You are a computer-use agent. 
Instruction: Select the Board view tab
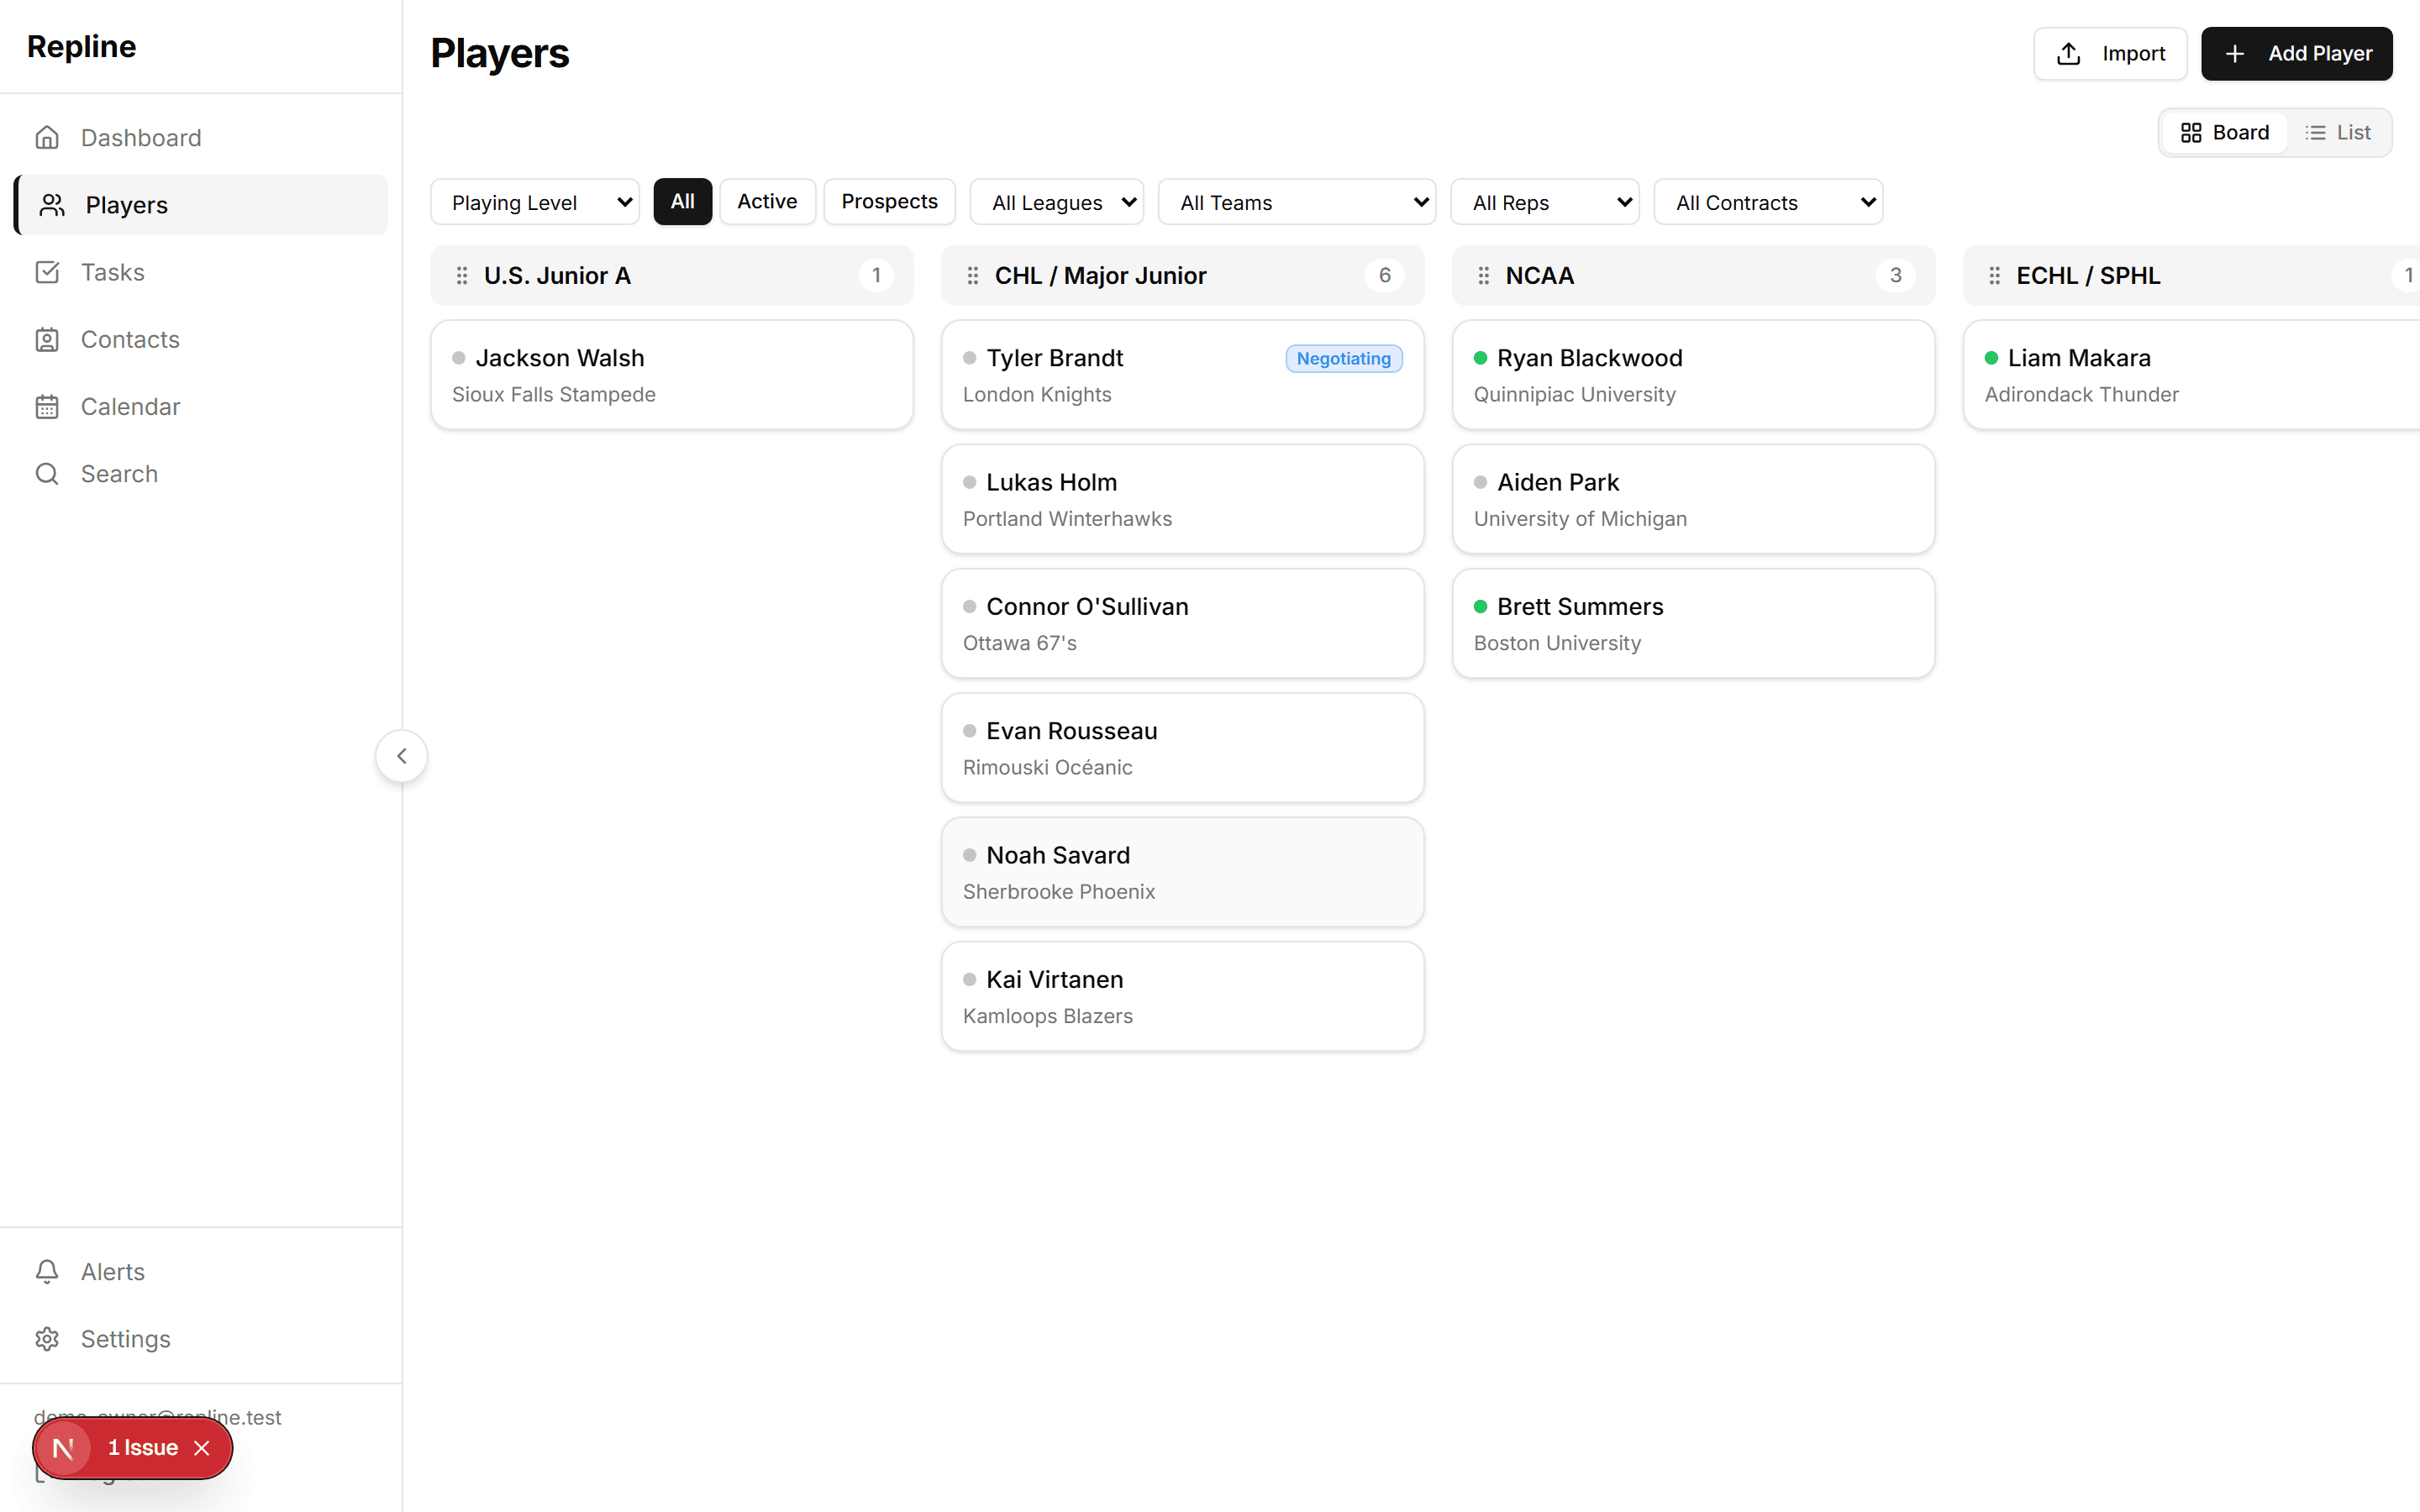[x=2224, y=132]
